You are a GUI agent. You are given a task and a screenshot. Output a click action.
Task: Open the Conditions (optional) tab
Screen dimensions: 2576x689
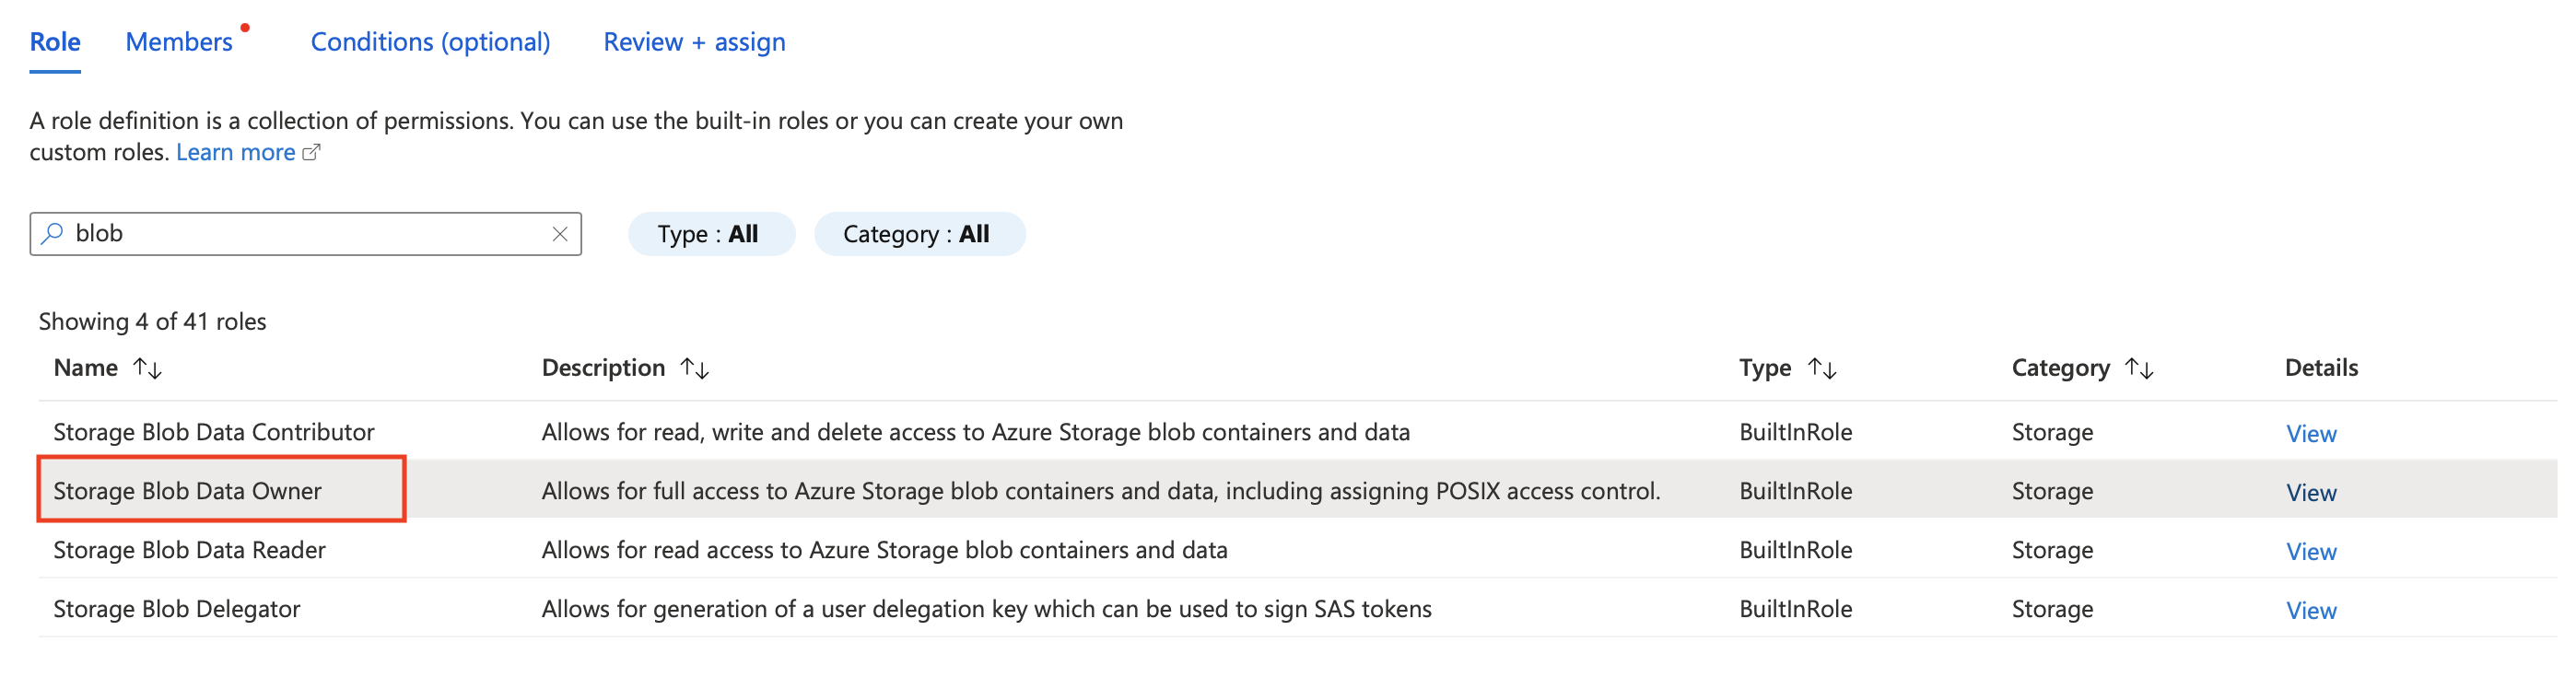430,42
